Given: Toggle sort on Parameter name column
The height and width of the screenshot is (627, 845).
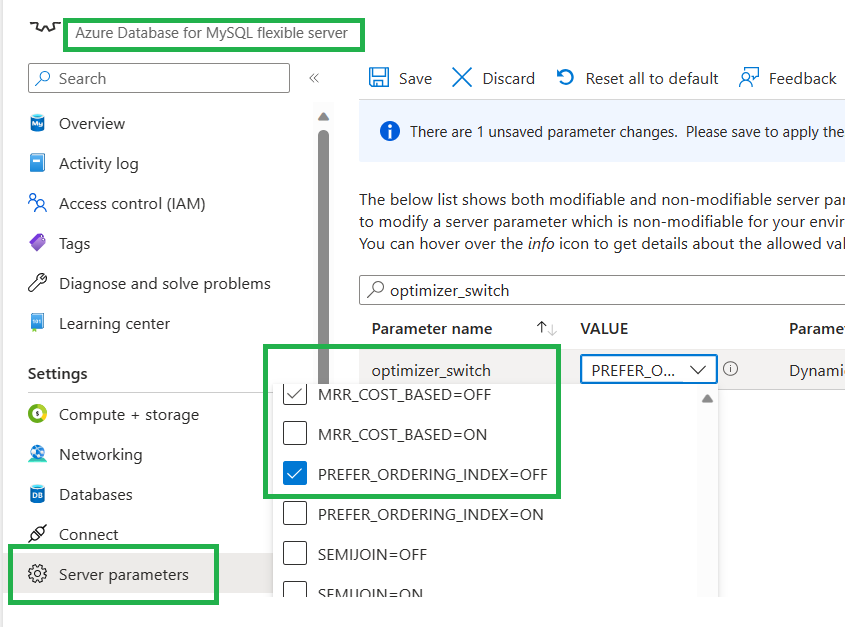Looking at the screenshot, I should (x=544, y=328).
